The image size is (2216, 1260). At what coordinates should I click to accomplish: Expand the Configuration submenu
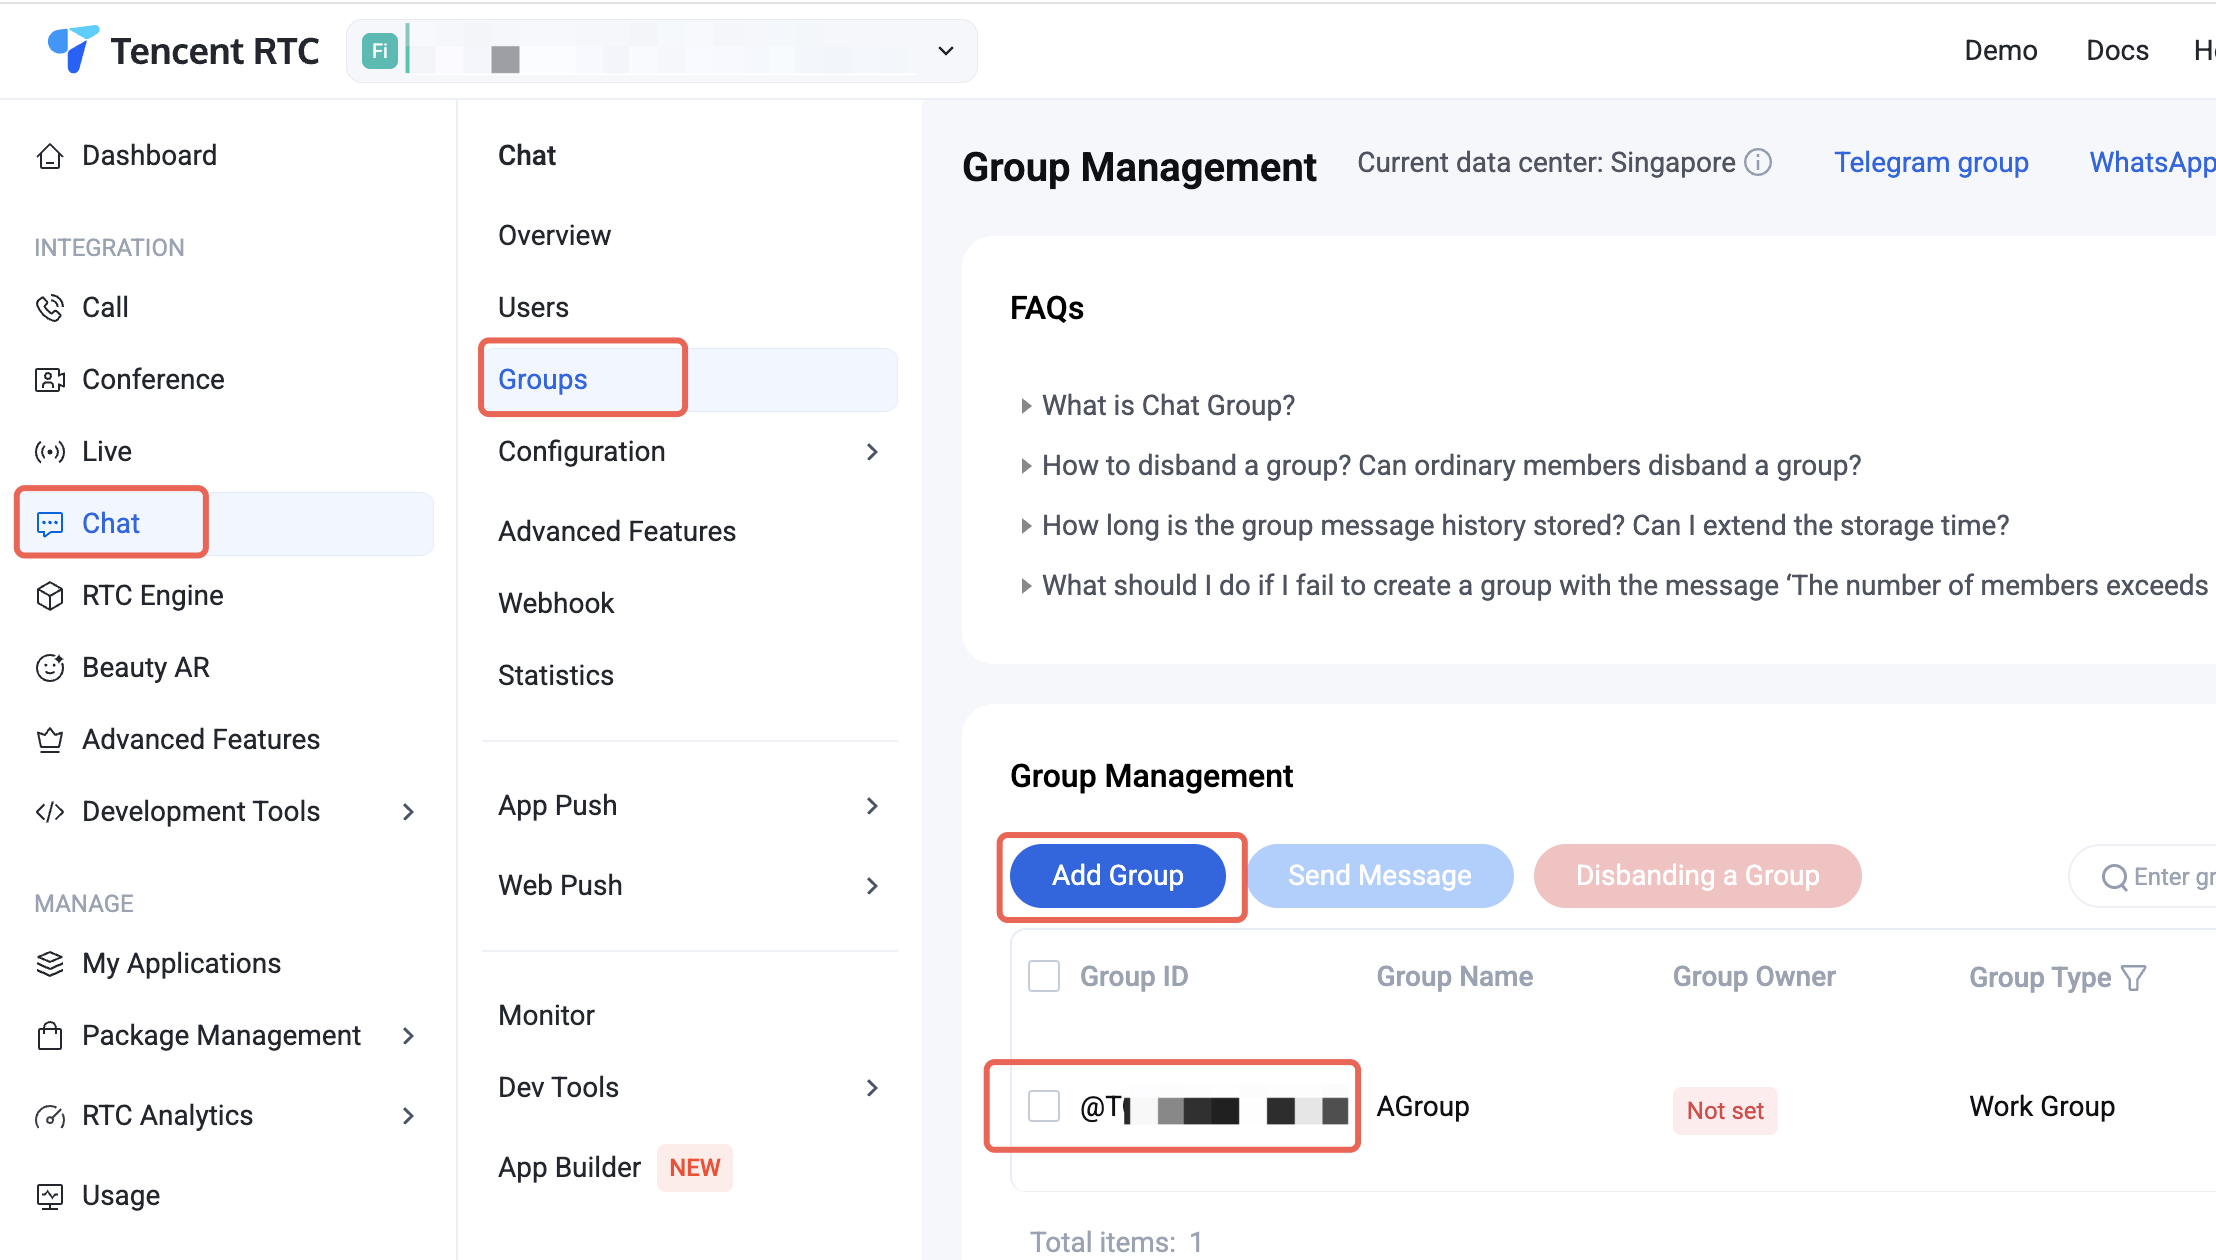pos(872,452)
